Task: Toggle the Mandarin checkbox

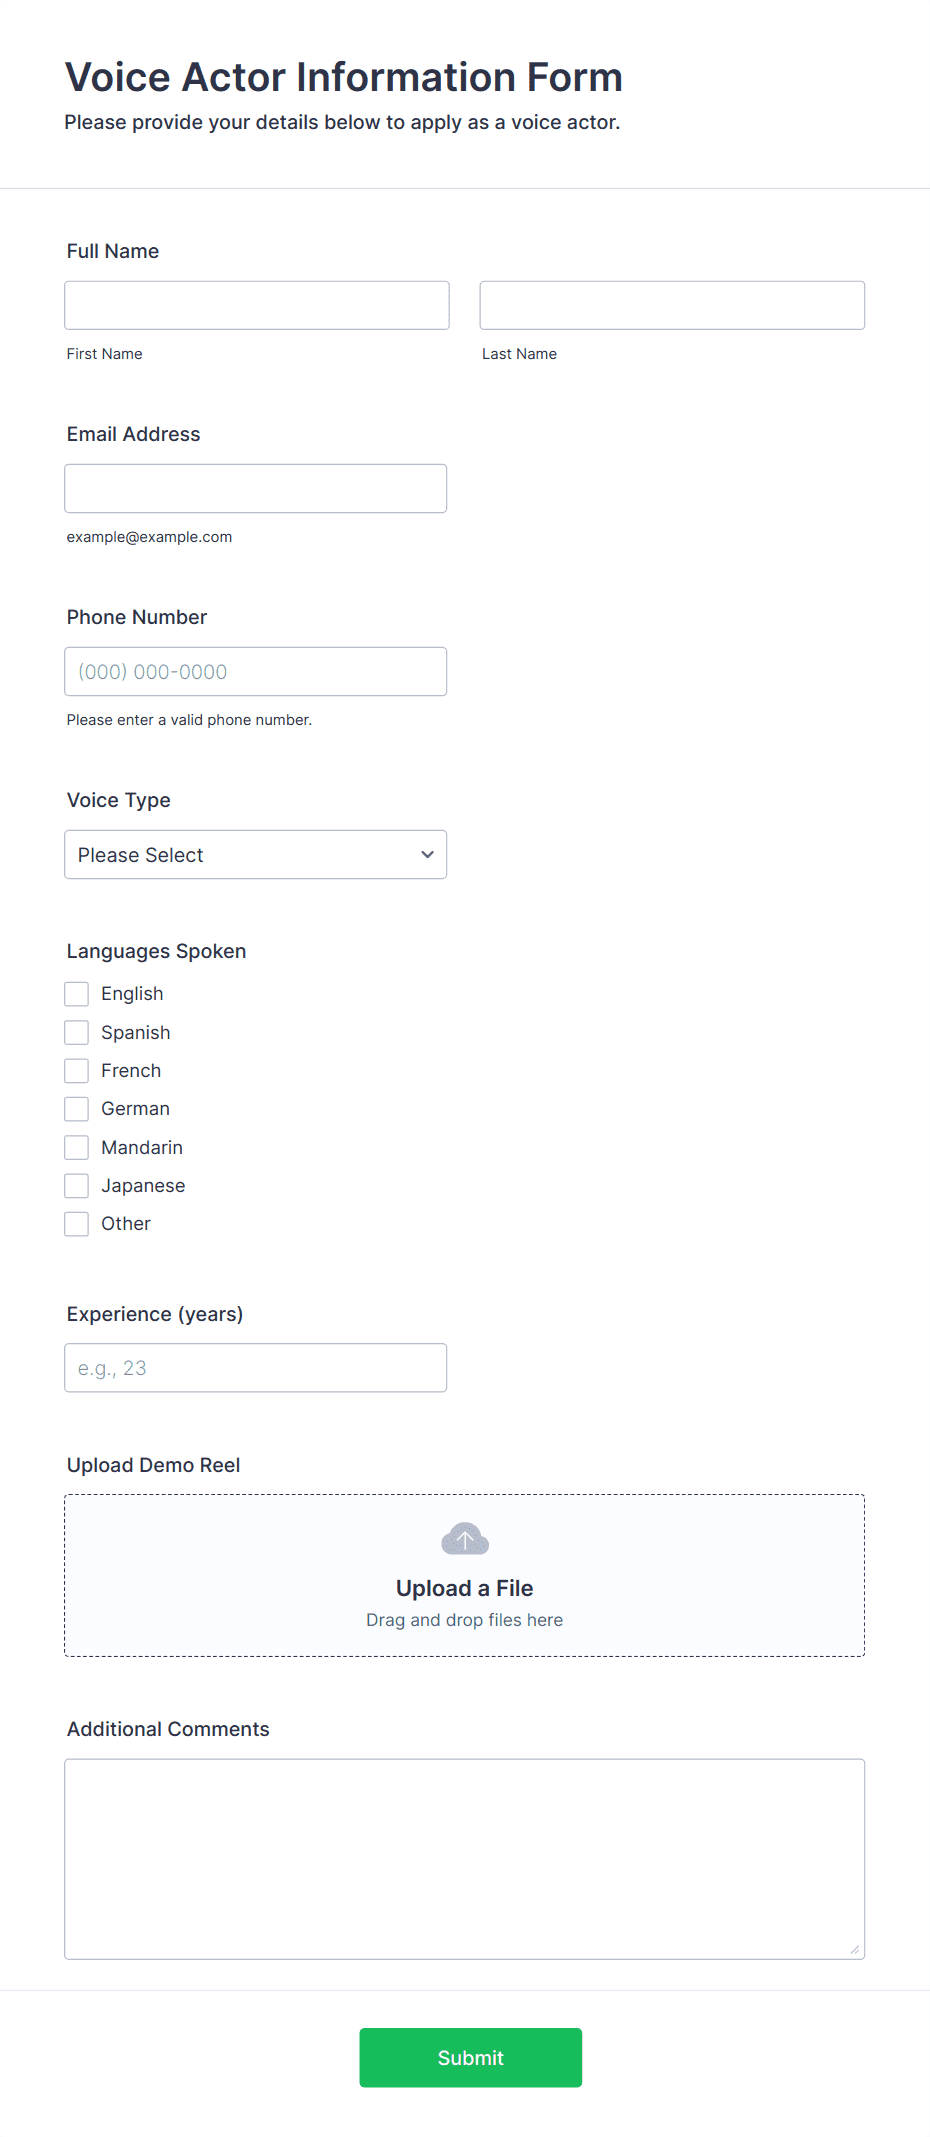Action: 77,1147
